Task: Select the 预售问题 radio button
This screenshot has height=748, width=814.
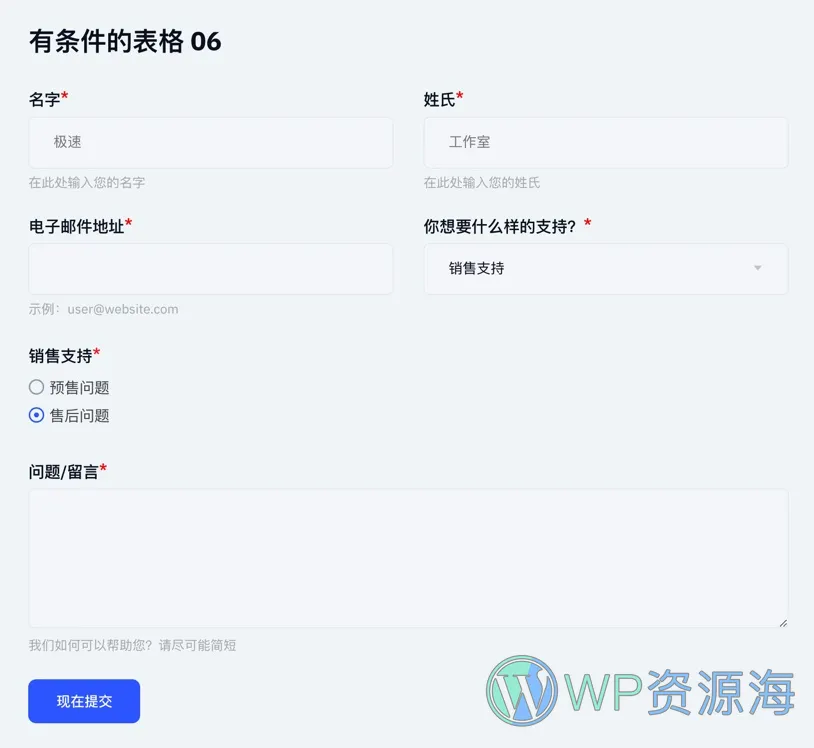Action: (x=36, y=387)
